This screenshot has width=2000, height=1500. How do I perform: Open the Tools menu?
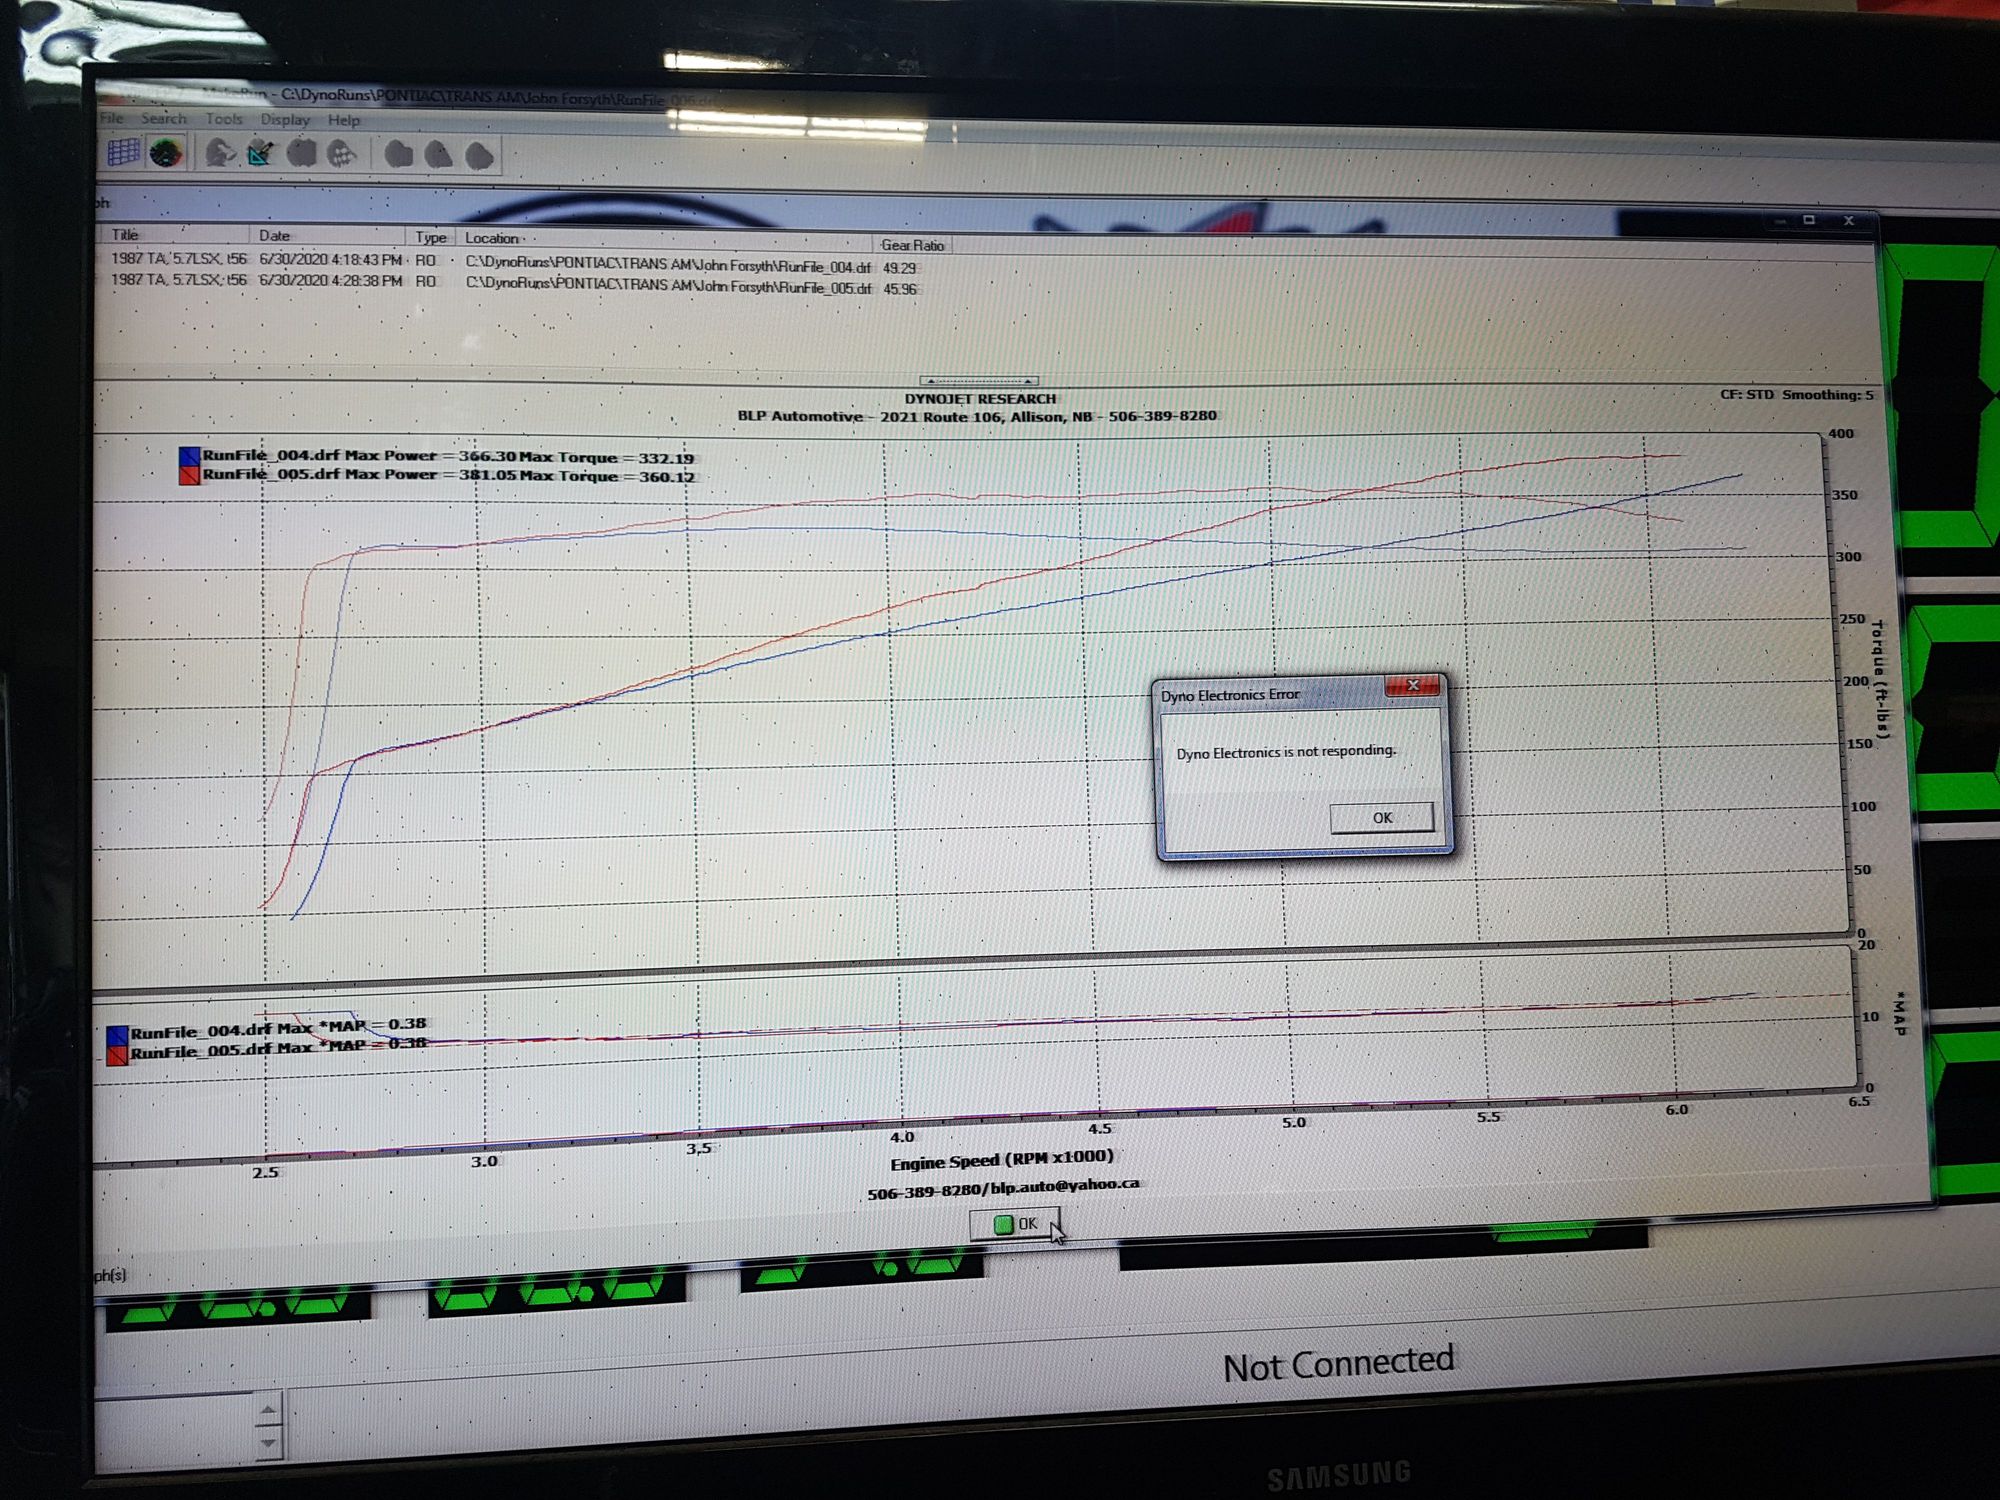(224, 119)
